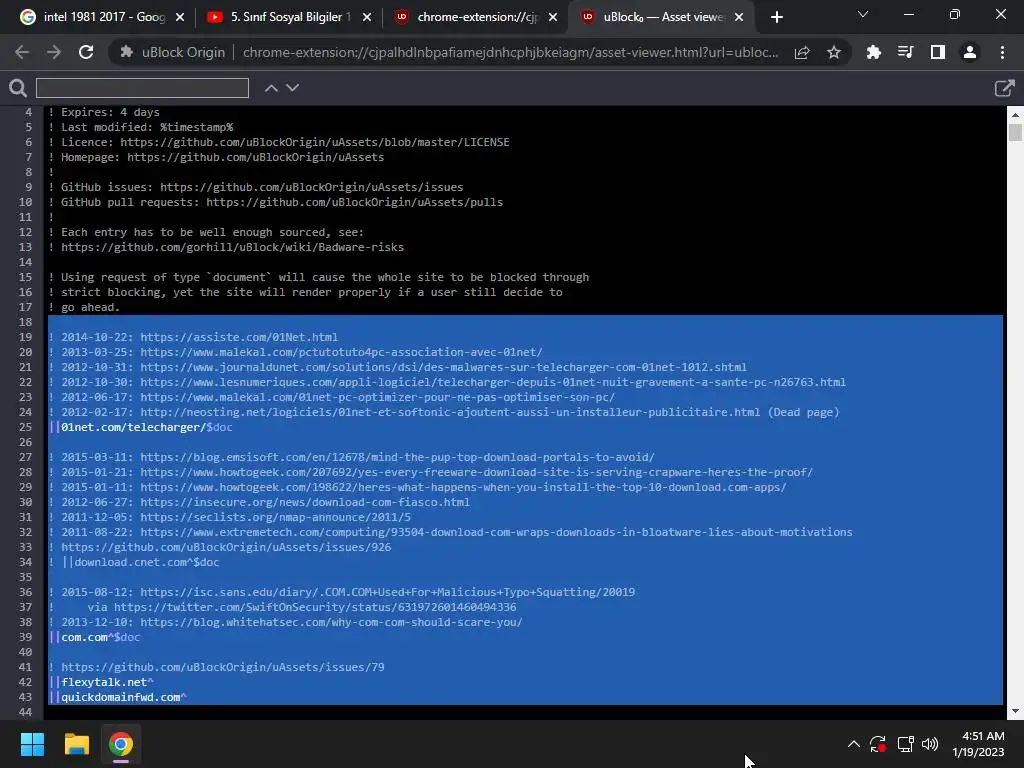1024x768 pixels.
Task: Open the clock showing 4:51 AM
Action: 978,744
